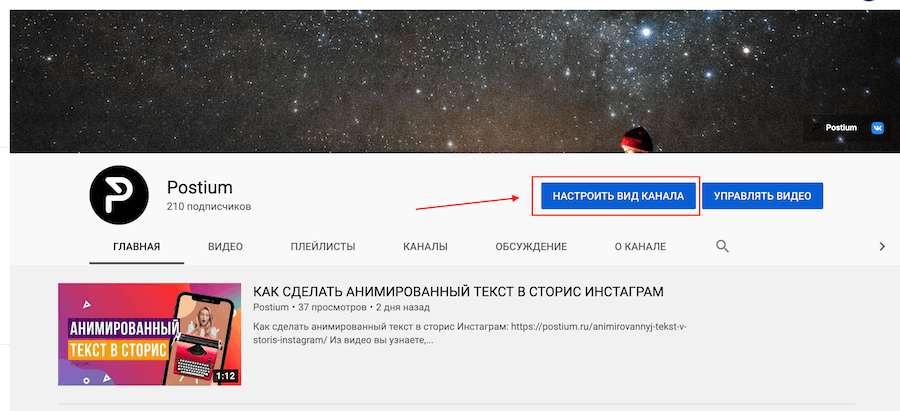Screen dimensions: 900x411
Task: Open the ПЛЕЙЛИСТЫ tab
Action: (323, 247)
